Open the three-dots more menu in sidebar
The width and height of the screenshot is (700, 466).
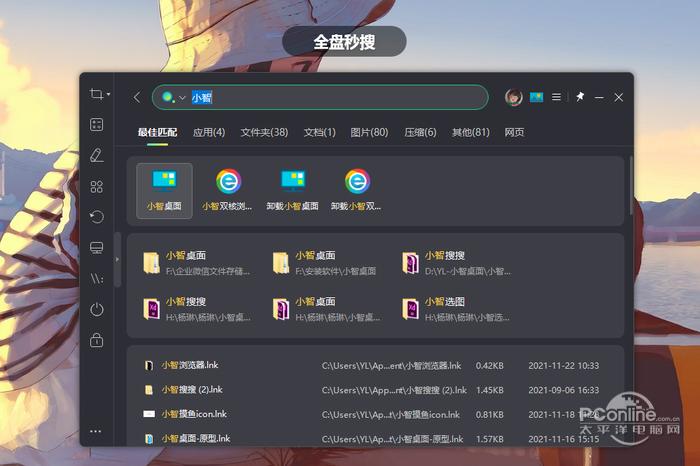tap(96, 431)
